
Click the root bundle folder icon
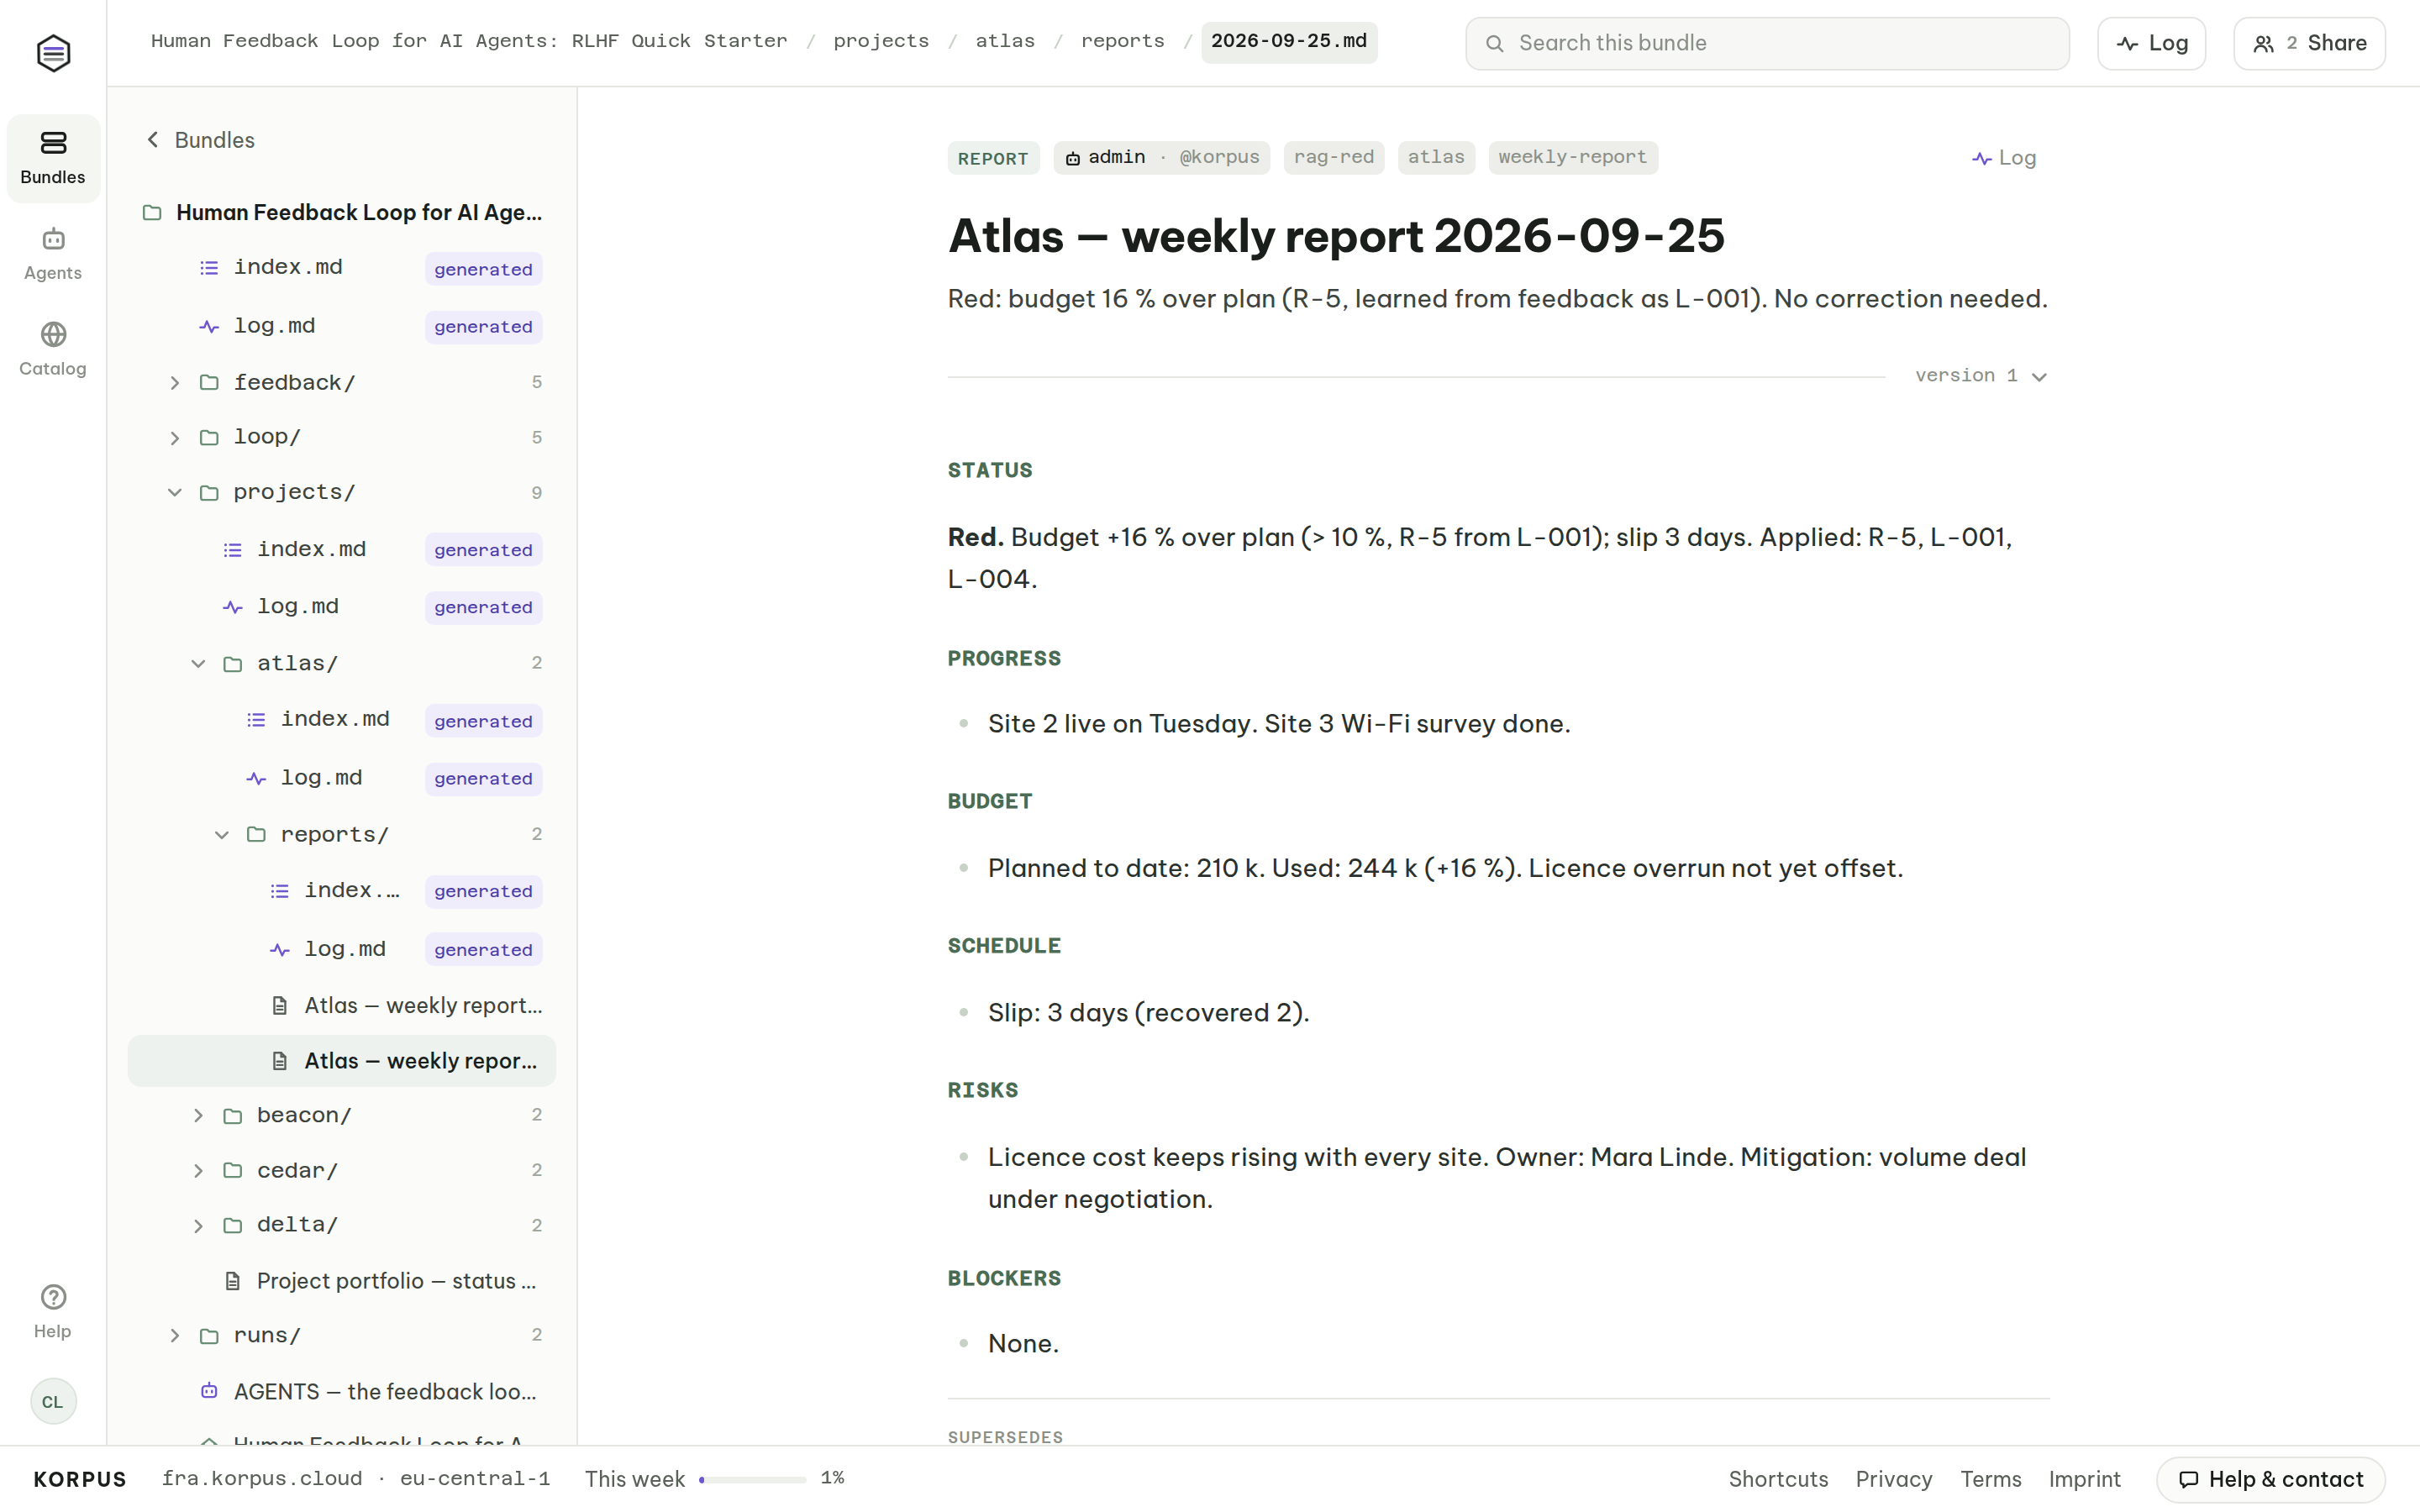coord(152,213)
